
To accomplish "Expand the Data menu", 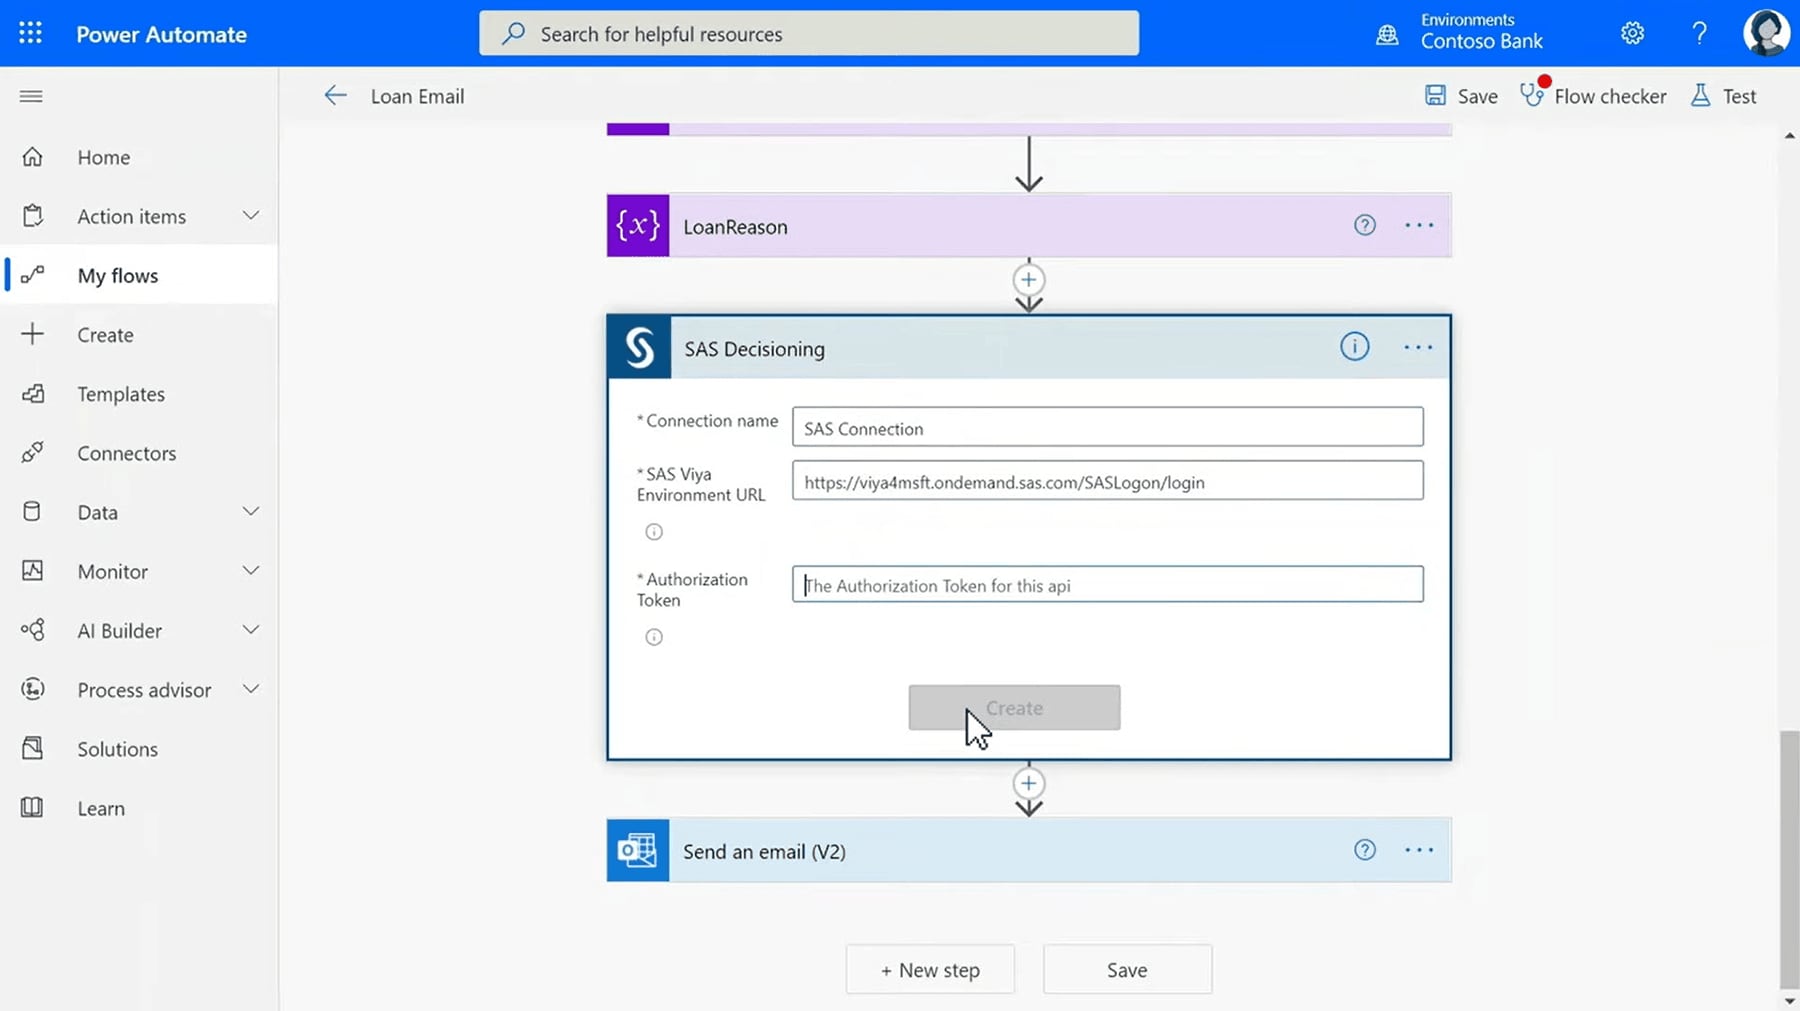I will click(251, 512).
